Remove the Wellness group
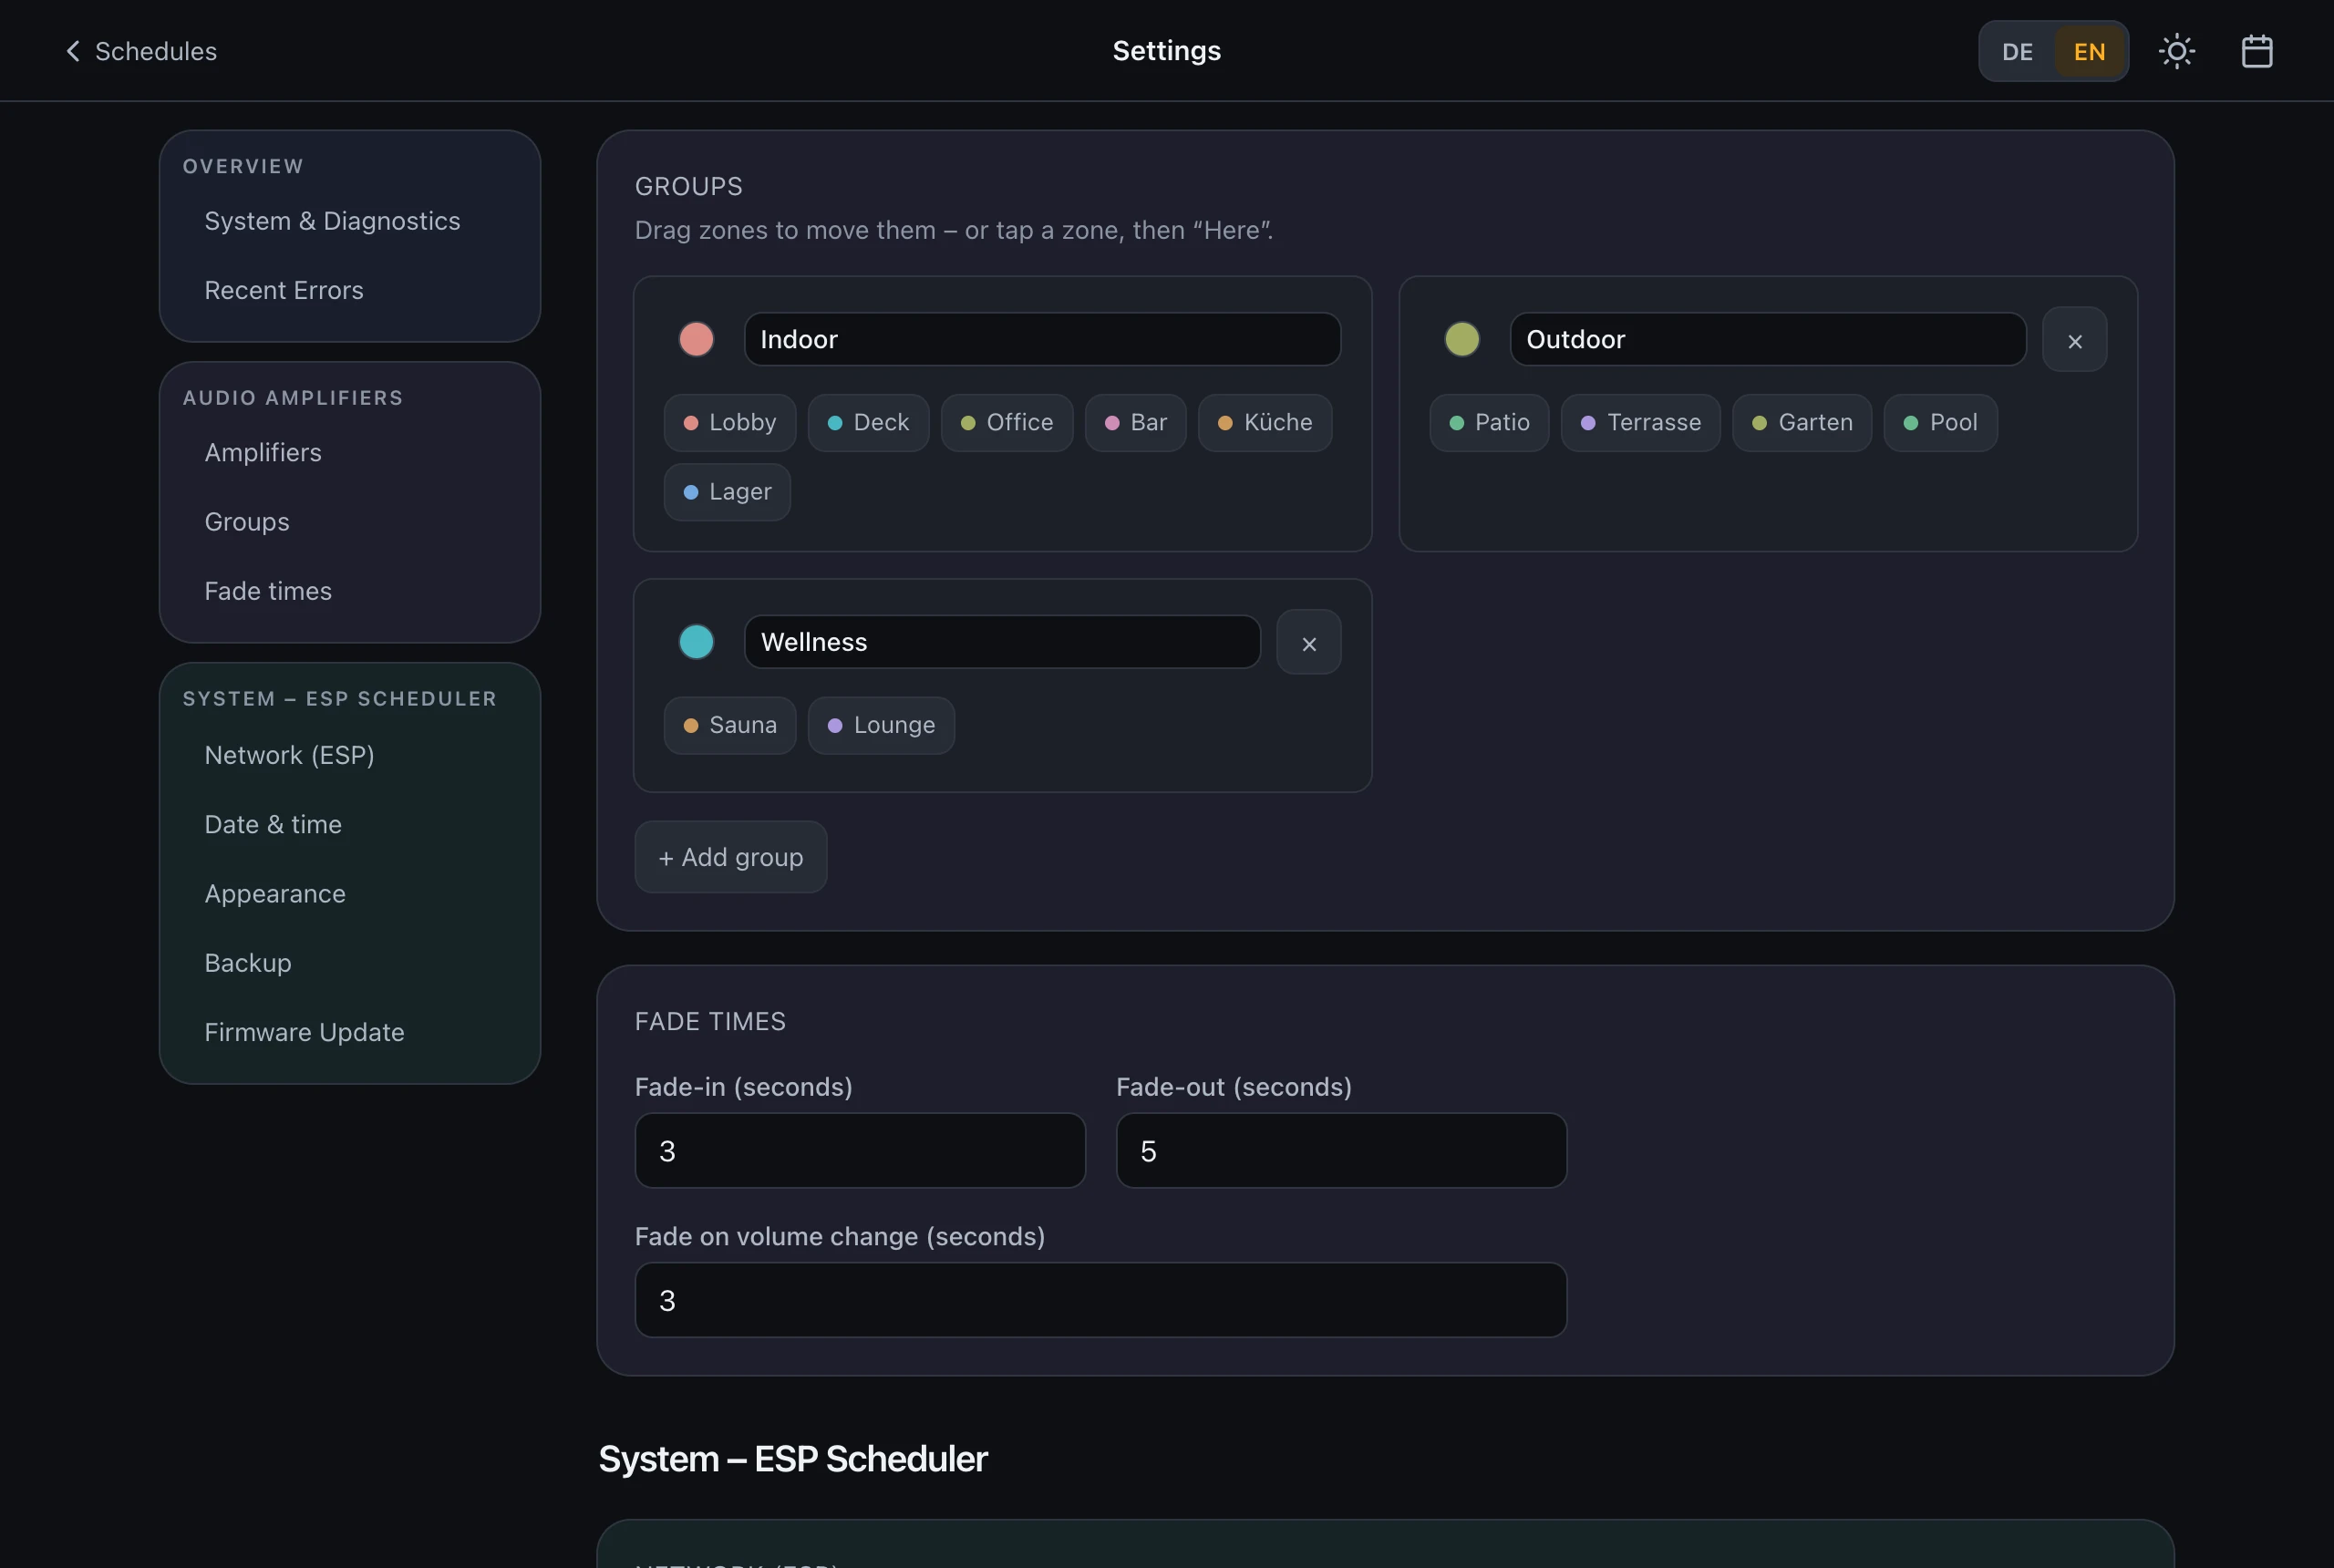Viewport: 2334px width, 1568px height. (x=1309, y=643)
